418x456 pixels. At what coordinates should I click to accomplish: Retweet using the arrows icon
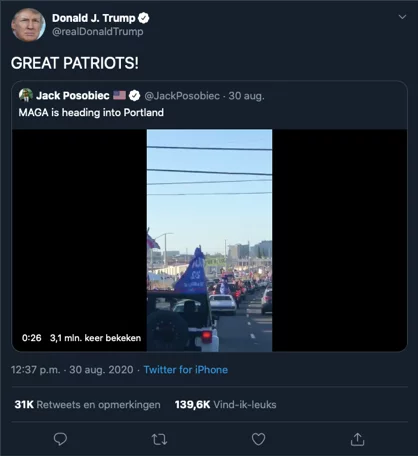tap(159, 440)
